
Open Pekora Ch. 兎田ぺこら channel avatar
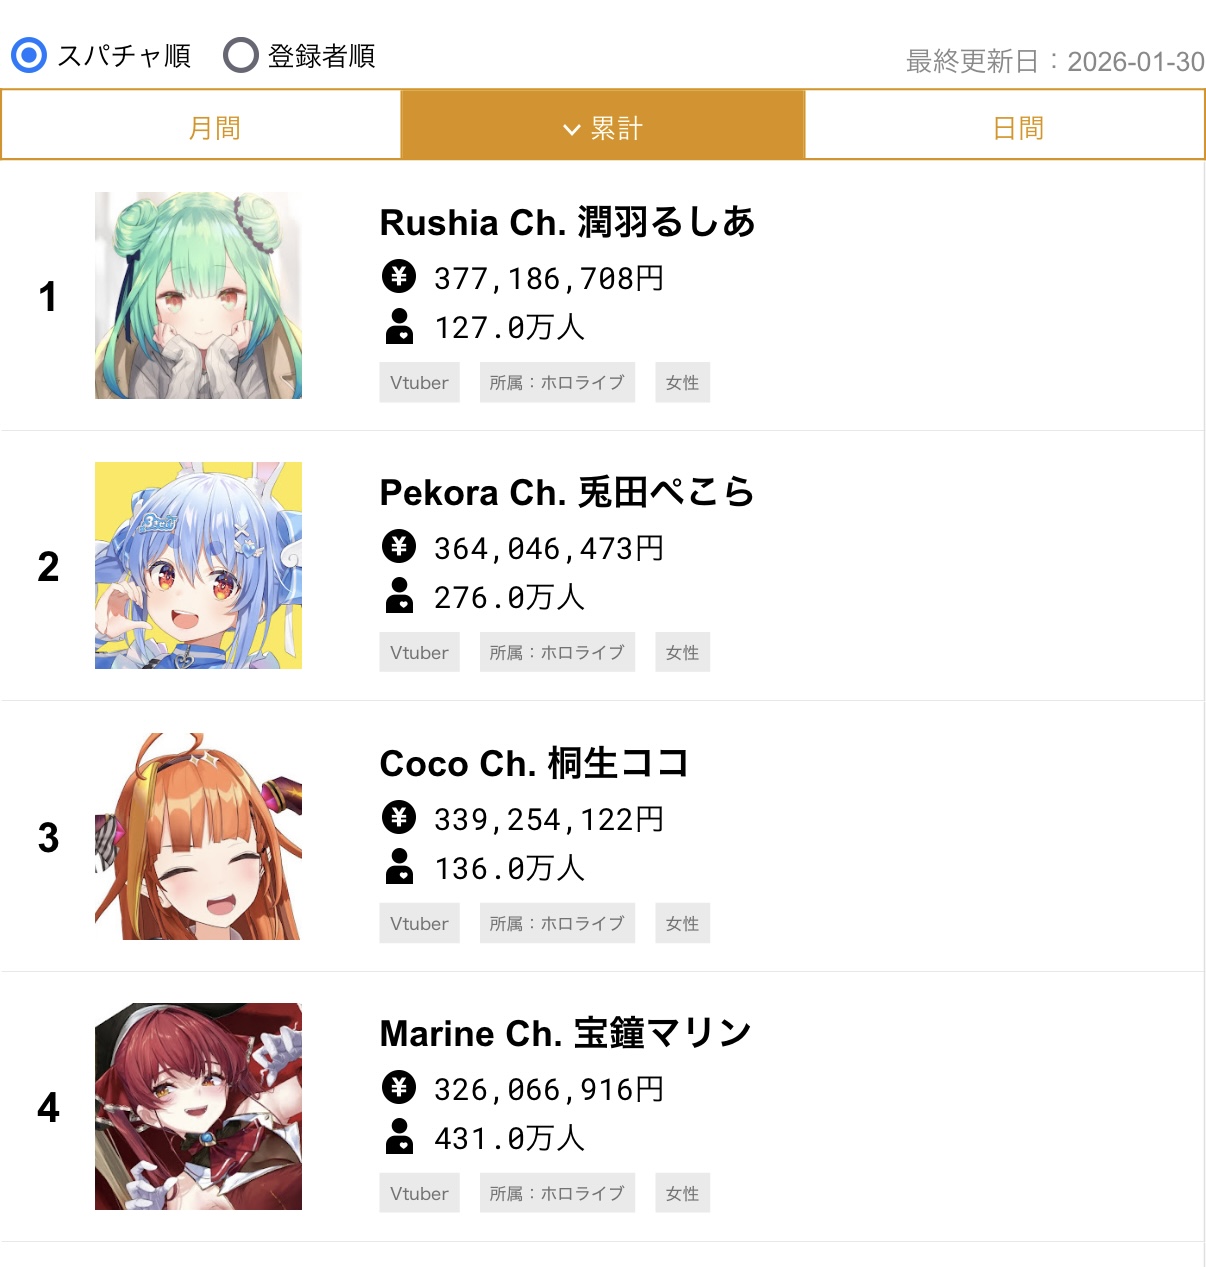(198, 565)
